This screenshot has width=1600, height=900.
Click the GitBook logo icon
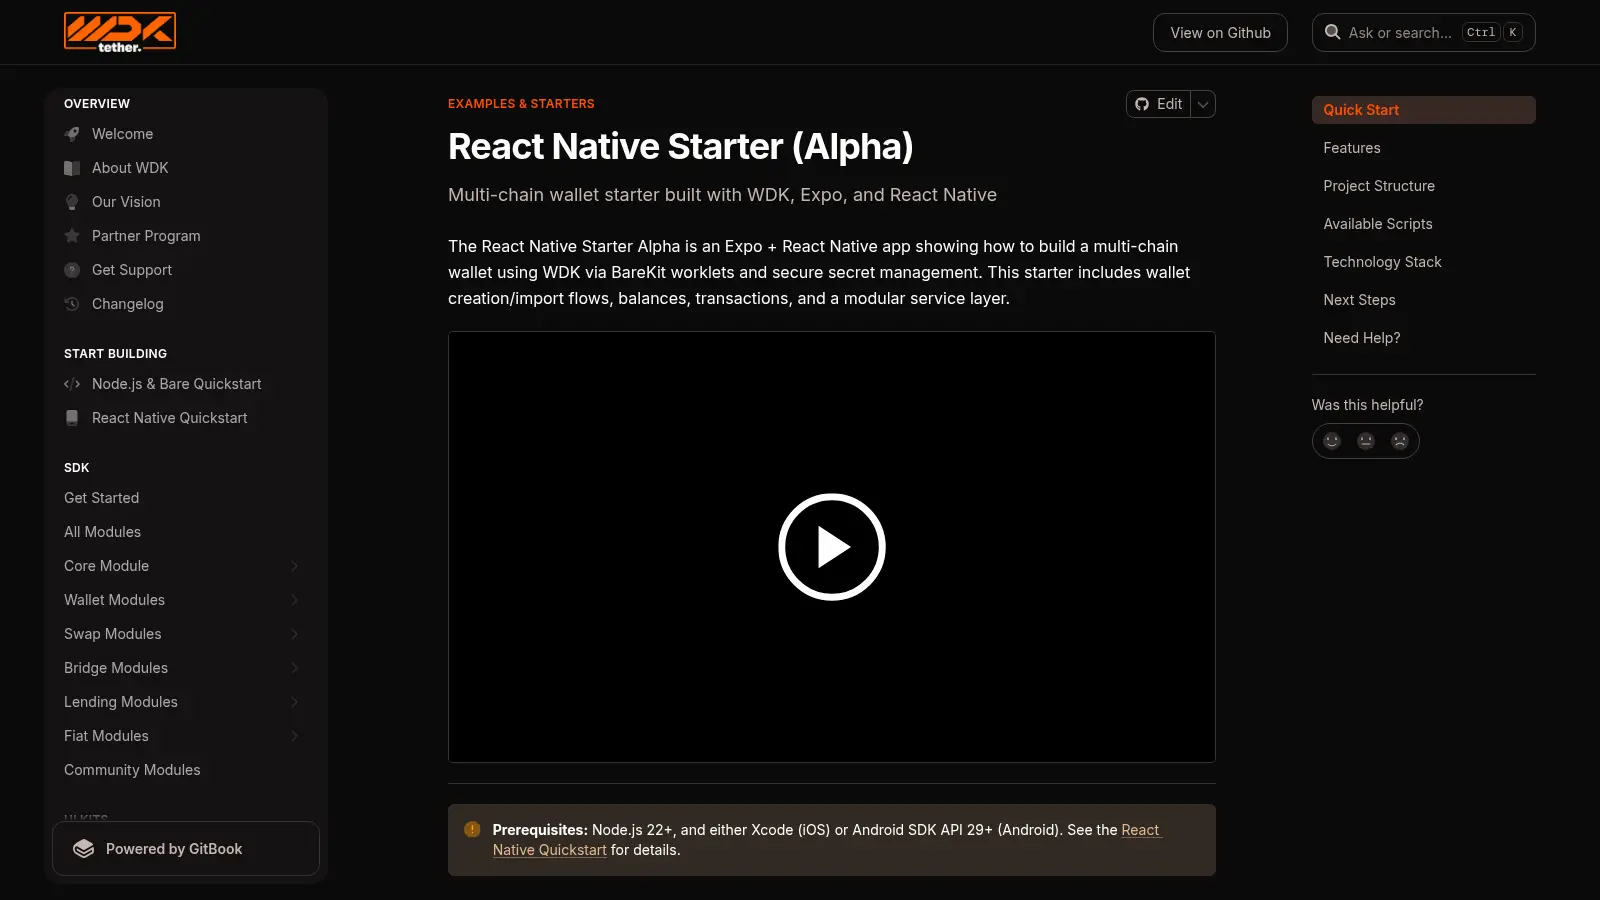pos(84,849)
